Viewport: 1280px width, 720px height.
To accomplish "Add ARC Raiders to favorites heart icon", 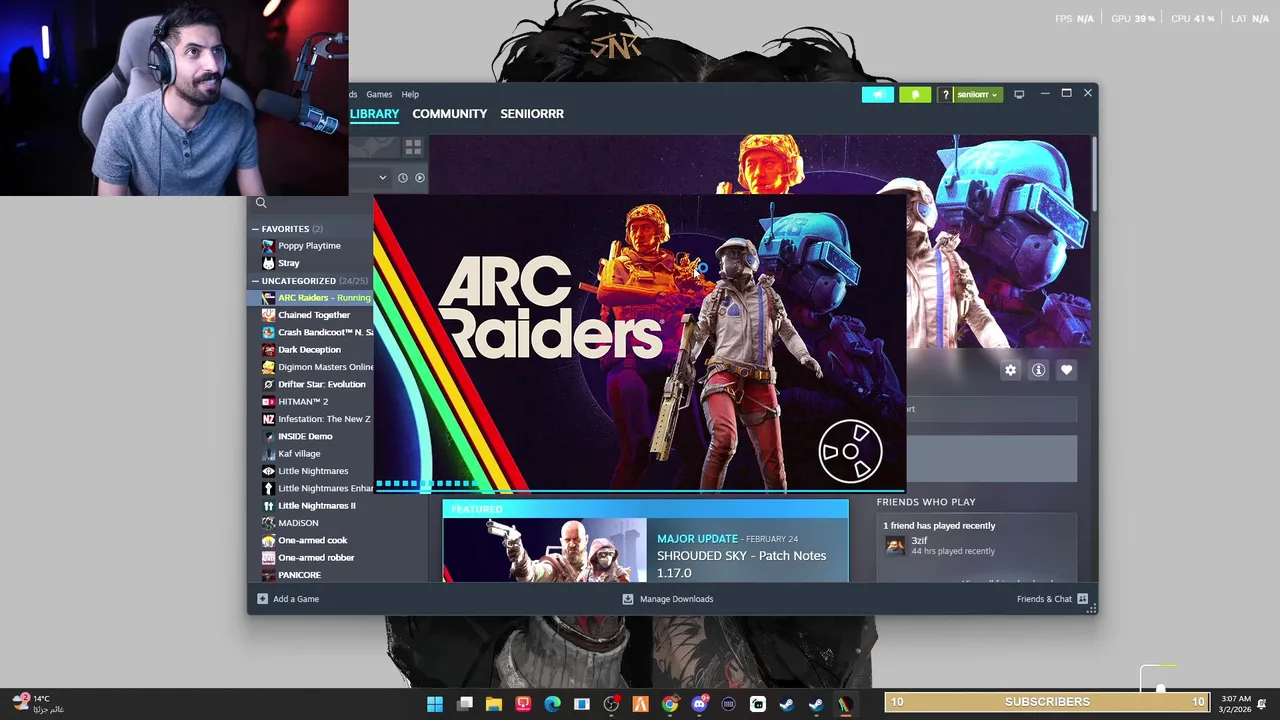I will (1066, 370).
